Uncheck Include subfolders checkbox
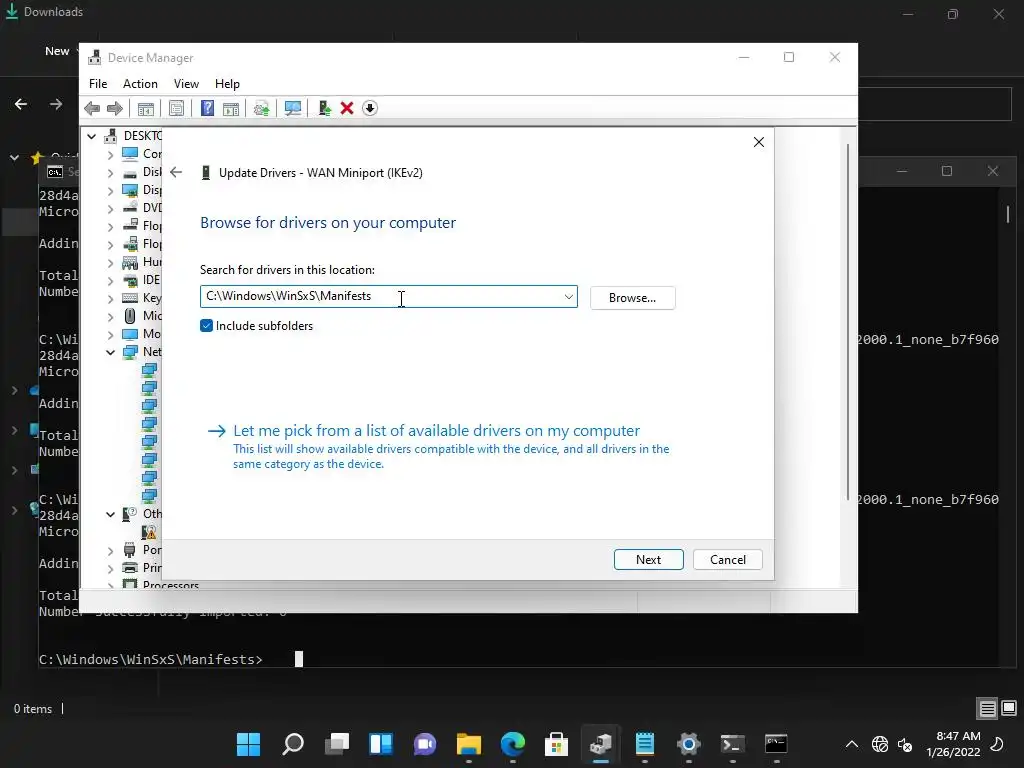This screenshot has height=768, width=1024. 206,325
